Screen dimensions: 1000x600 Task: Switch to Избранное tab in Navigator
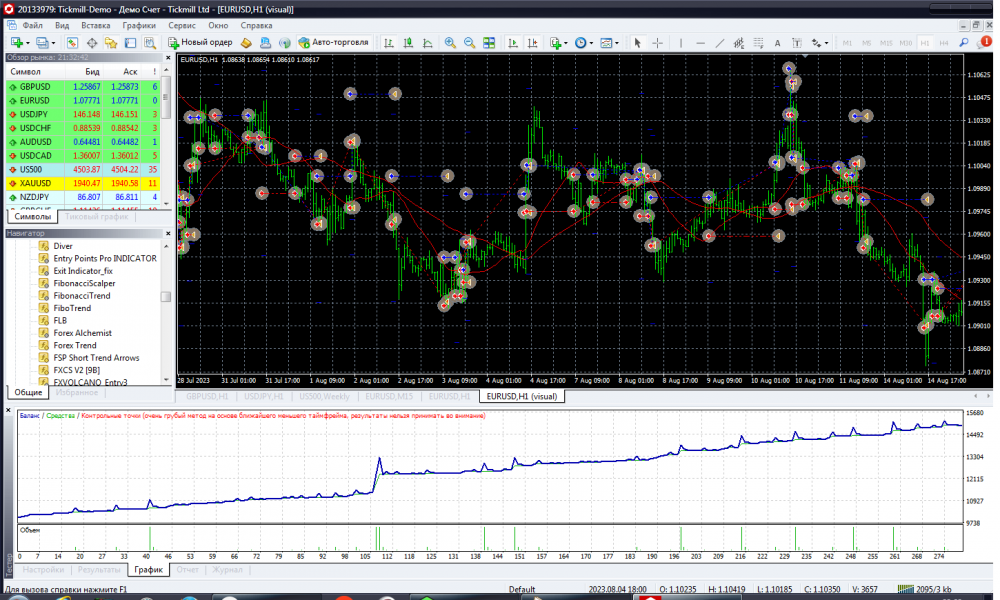pos(77,393)
